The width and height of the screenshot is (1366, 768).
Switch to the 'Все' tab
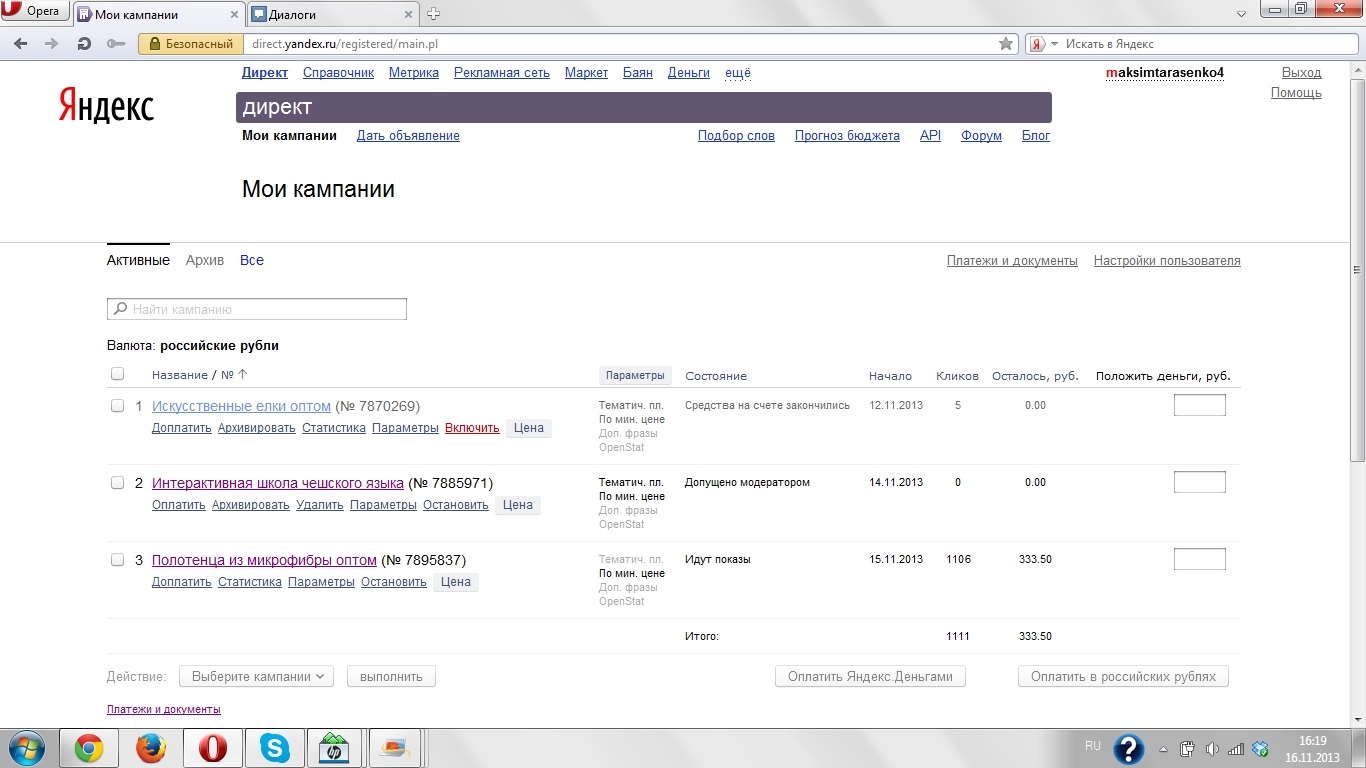coord(252,260)
